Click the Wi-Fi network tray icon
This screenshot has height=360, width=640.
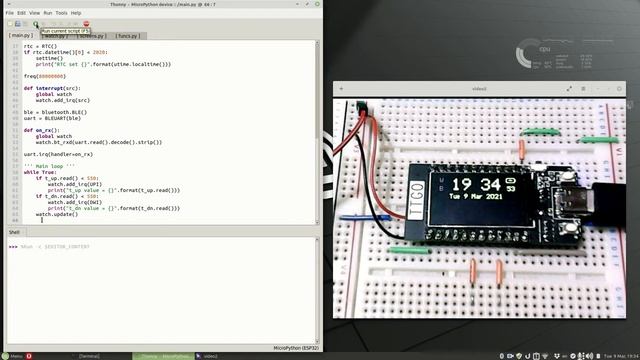pos(545,356)
